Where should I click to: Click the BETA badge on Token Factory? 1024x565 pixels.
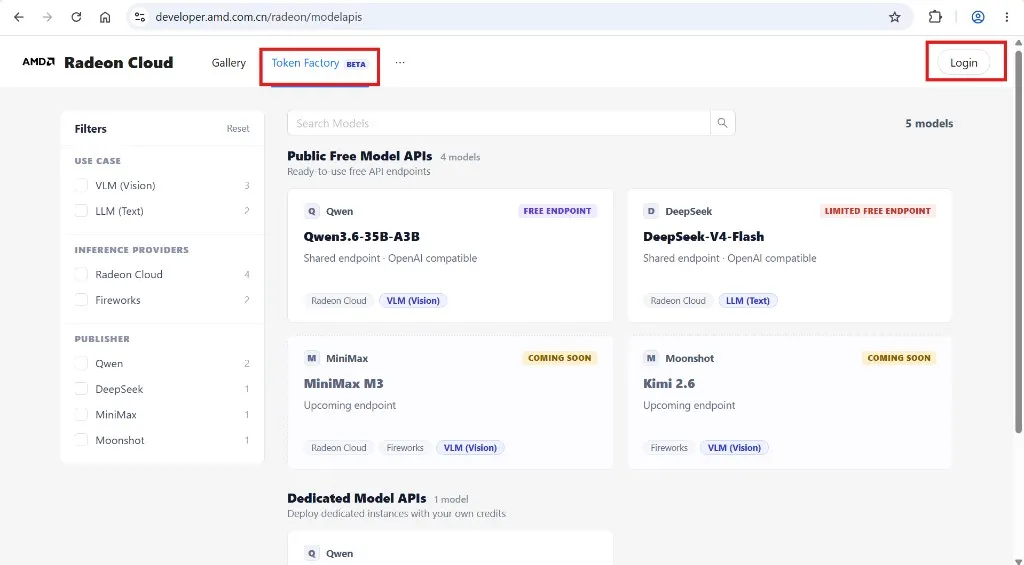point(356,64)
